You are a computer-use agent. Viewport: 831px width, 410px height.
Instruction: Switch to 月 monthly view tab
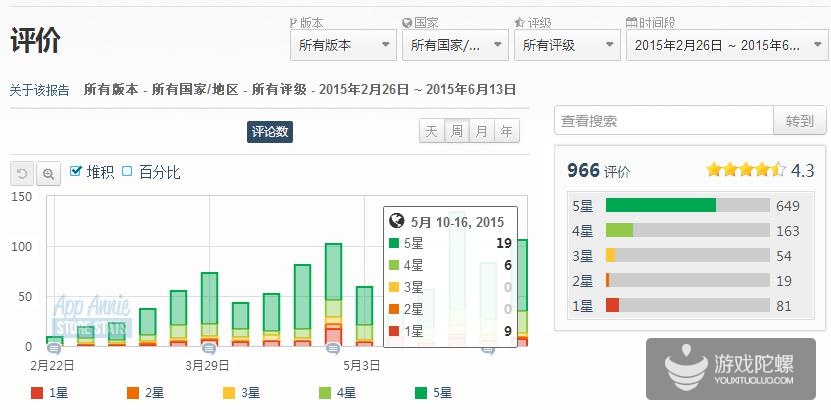coord(481,131)
